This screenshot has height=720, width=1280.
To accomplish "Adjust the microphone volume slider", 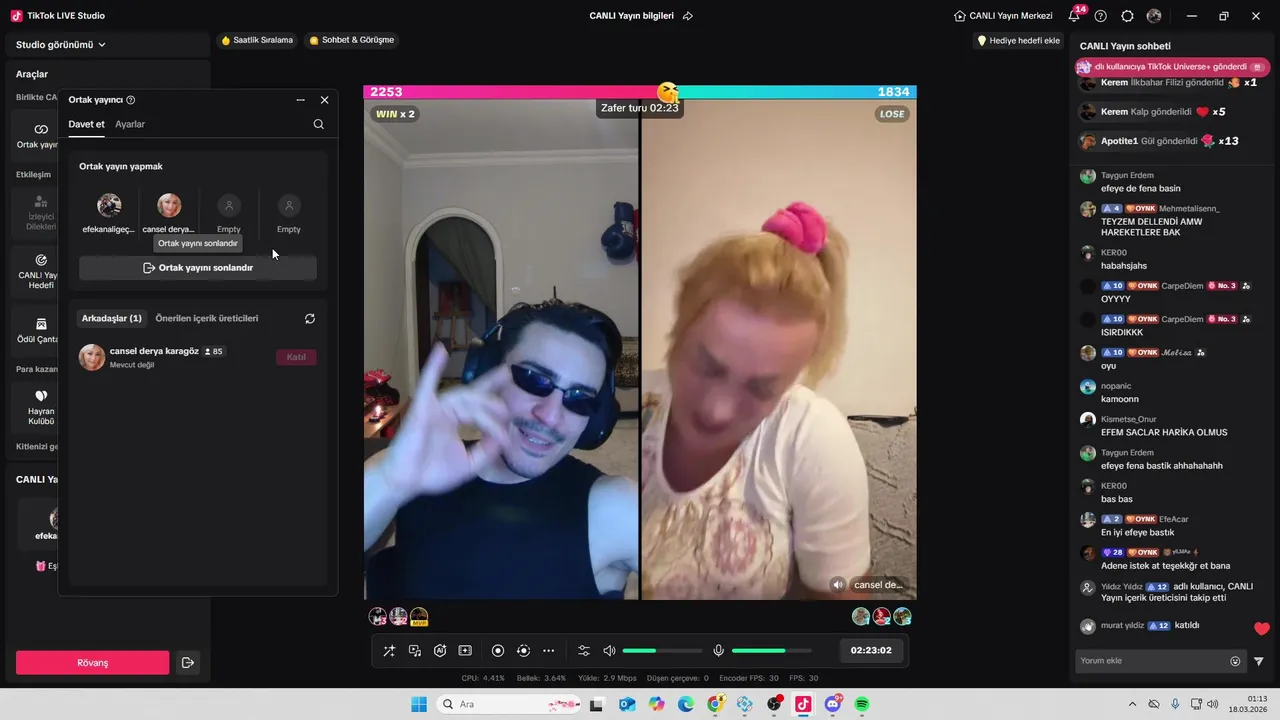I will 771,651.
